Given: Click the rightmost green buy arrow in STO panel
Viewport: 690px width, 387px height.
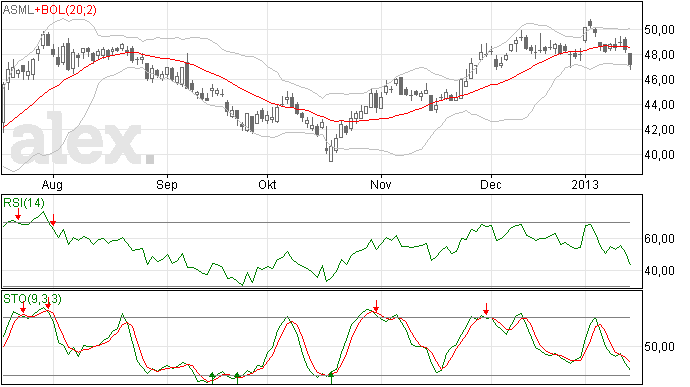Looking at the screenshot, I should tap(331, 378).
